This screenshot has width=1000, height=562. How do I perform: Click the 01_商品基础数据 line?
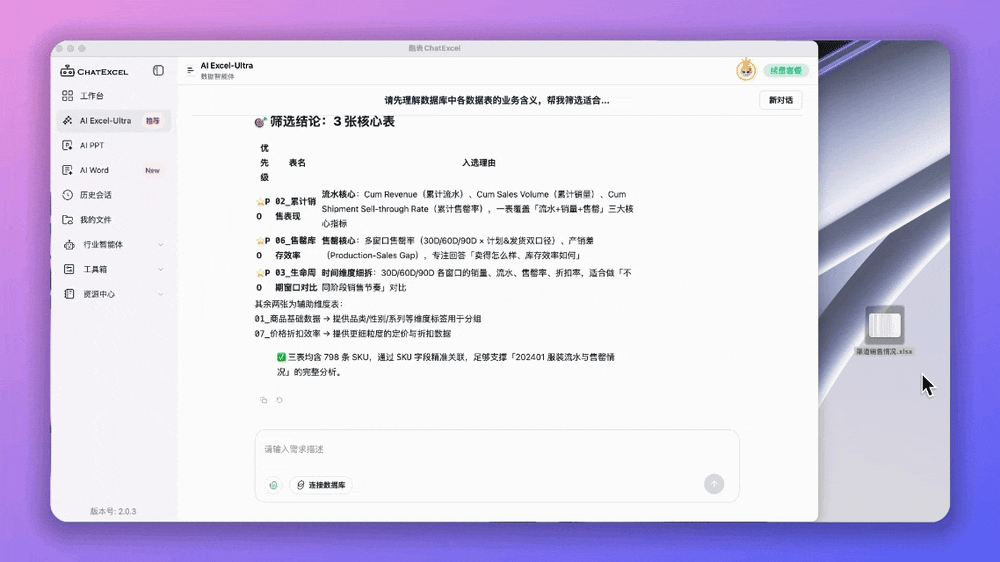point(368,318)
